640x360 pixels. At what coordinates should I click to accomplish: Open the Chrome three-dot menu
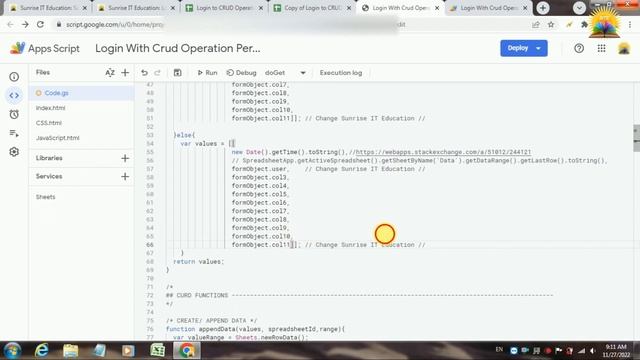pyautogui.click(x=630, y=24)
